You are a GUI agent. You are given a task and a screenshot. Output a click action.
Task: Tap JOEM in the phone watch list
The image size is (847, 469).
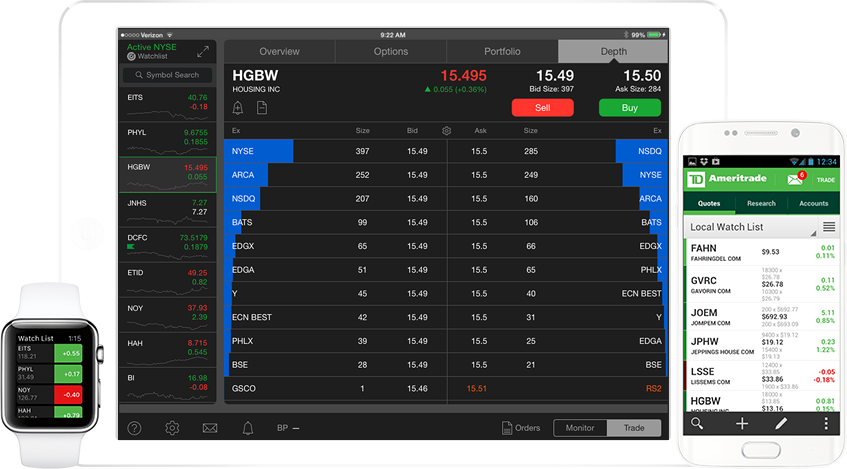(761, 317)
